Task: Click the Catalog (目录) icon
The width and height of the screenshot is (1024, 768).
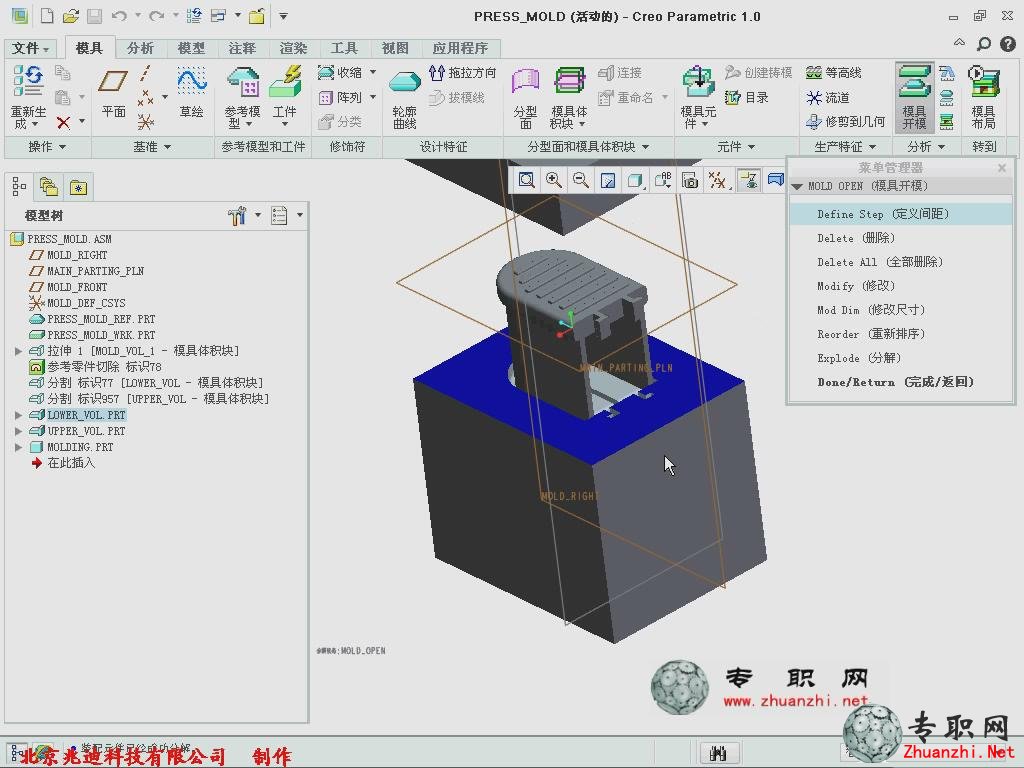Action: click(x=746, y=97)
